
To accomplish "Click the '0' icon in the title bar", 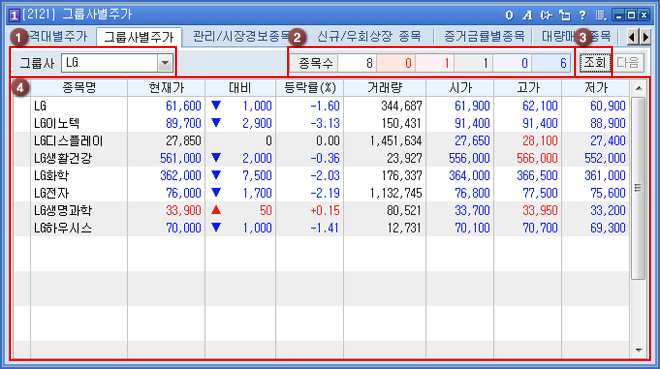I will (x=509, y=16).
